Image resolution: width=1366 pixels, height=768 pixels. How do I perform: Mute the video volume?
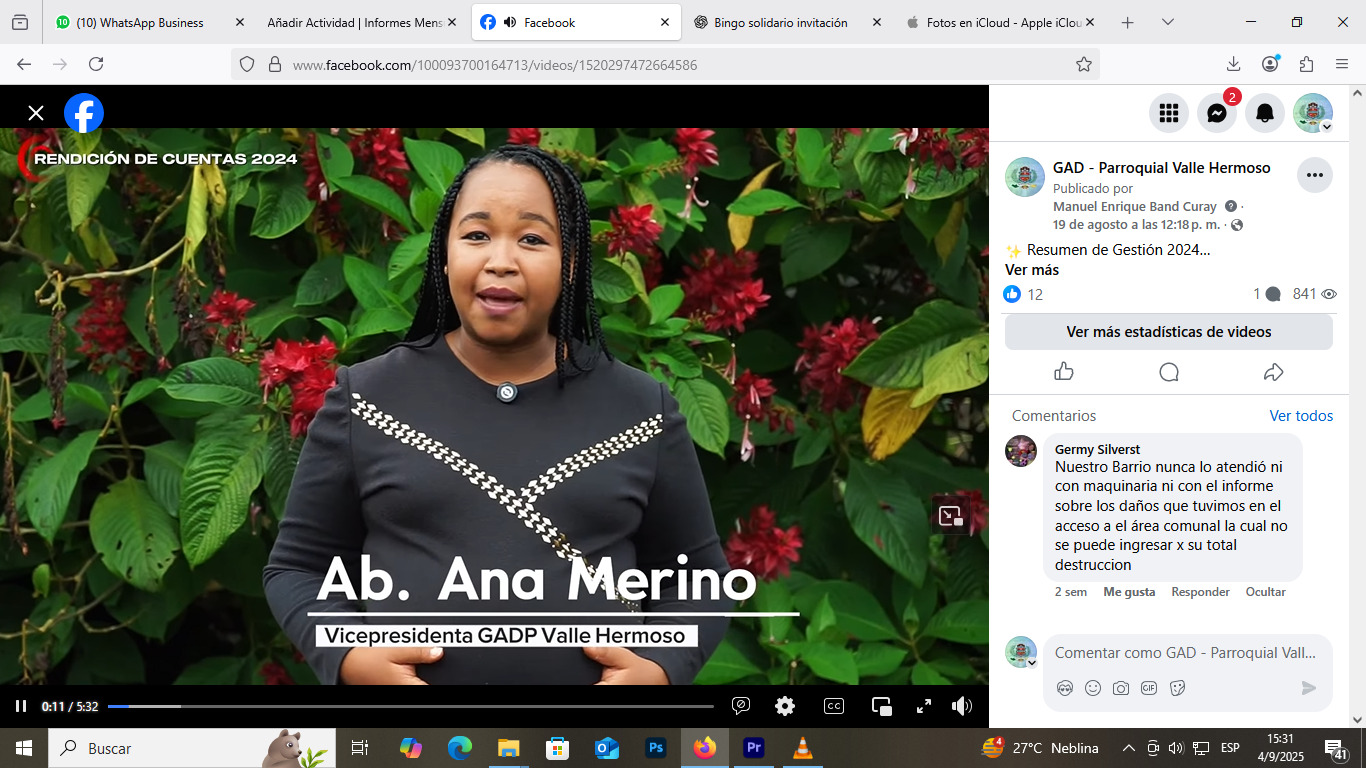(962, 706)
